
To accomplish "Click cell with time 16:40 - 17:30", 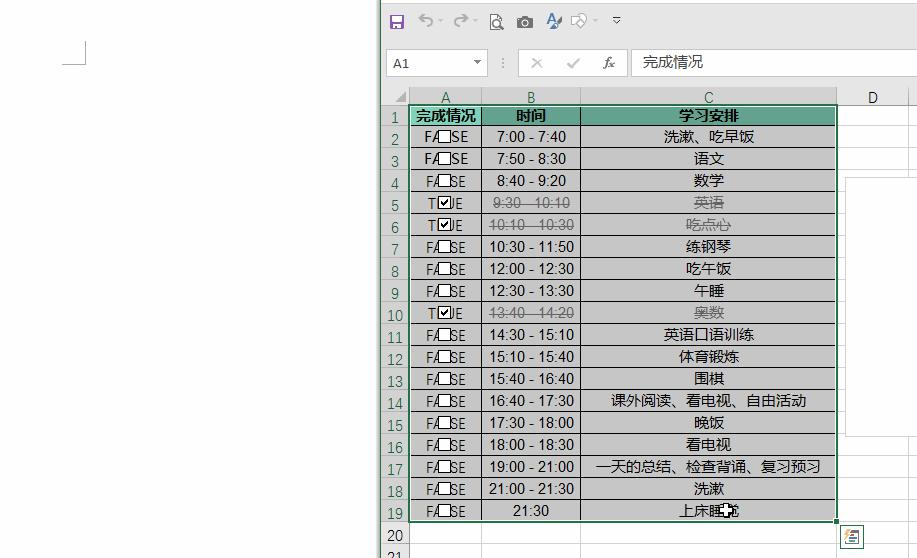I will (531, 401).
